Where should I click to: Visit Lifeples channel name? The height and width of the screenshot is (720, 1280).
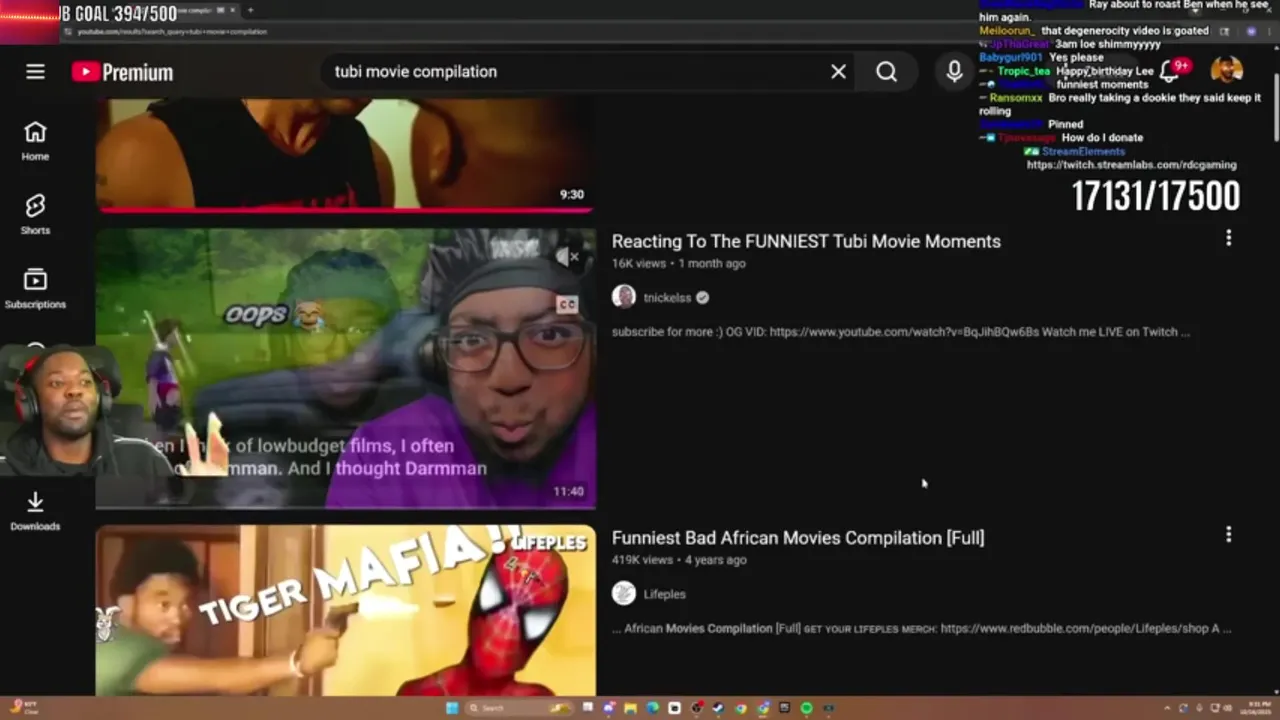point(664,594)
